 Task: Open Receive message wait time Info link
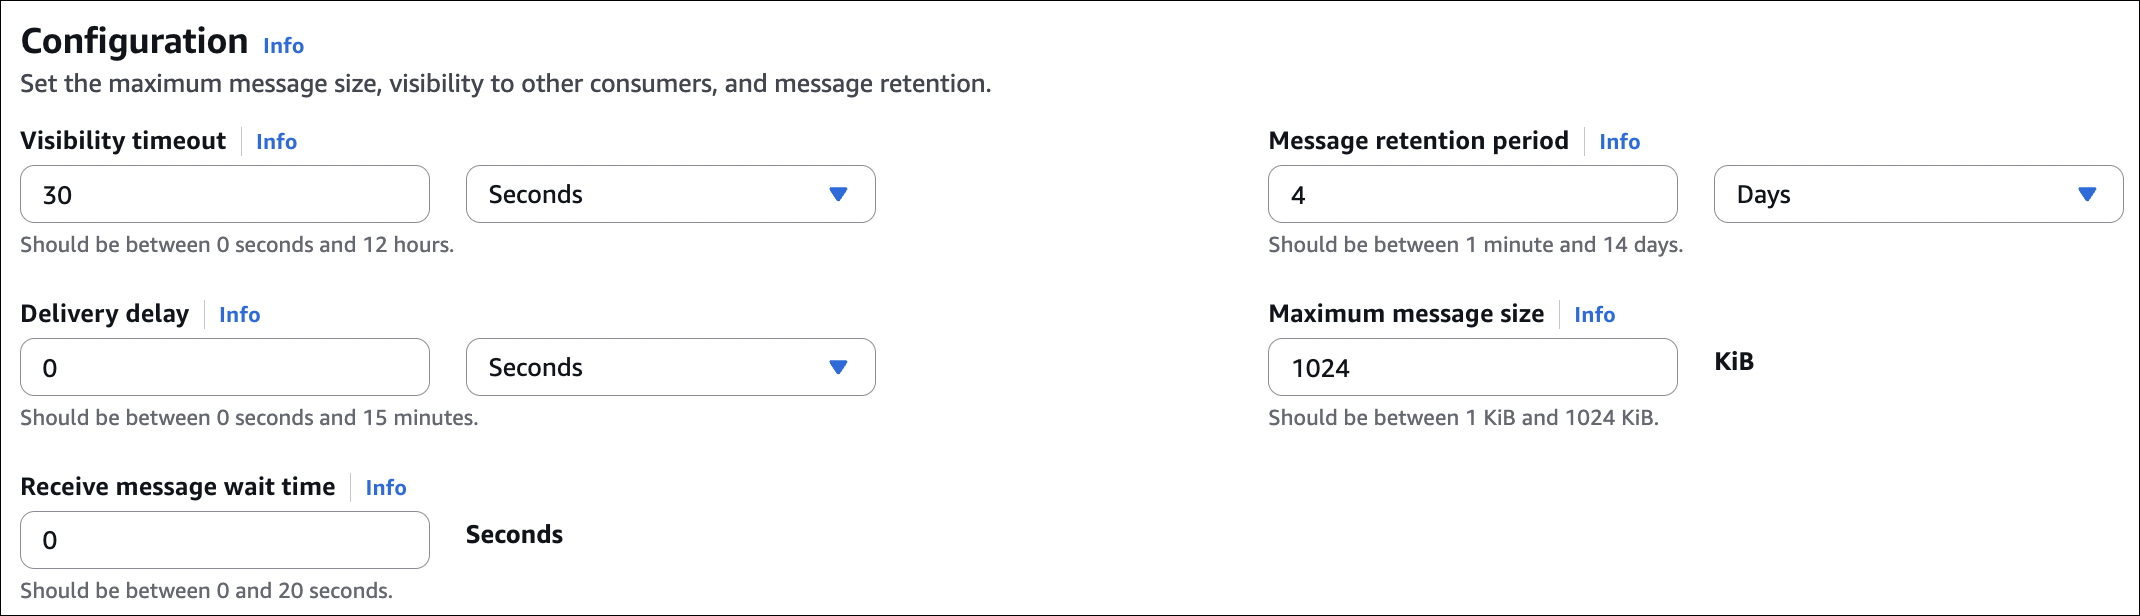(385, 488)
